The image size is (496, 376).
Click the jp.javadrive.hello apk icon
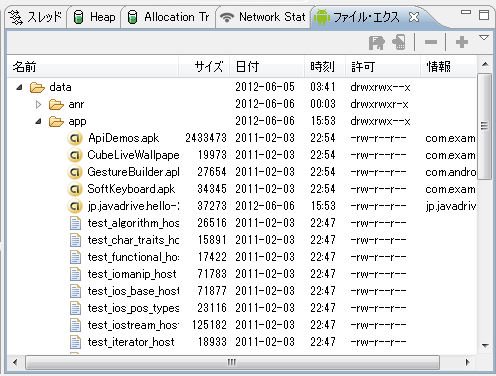[x=75, y=206]
